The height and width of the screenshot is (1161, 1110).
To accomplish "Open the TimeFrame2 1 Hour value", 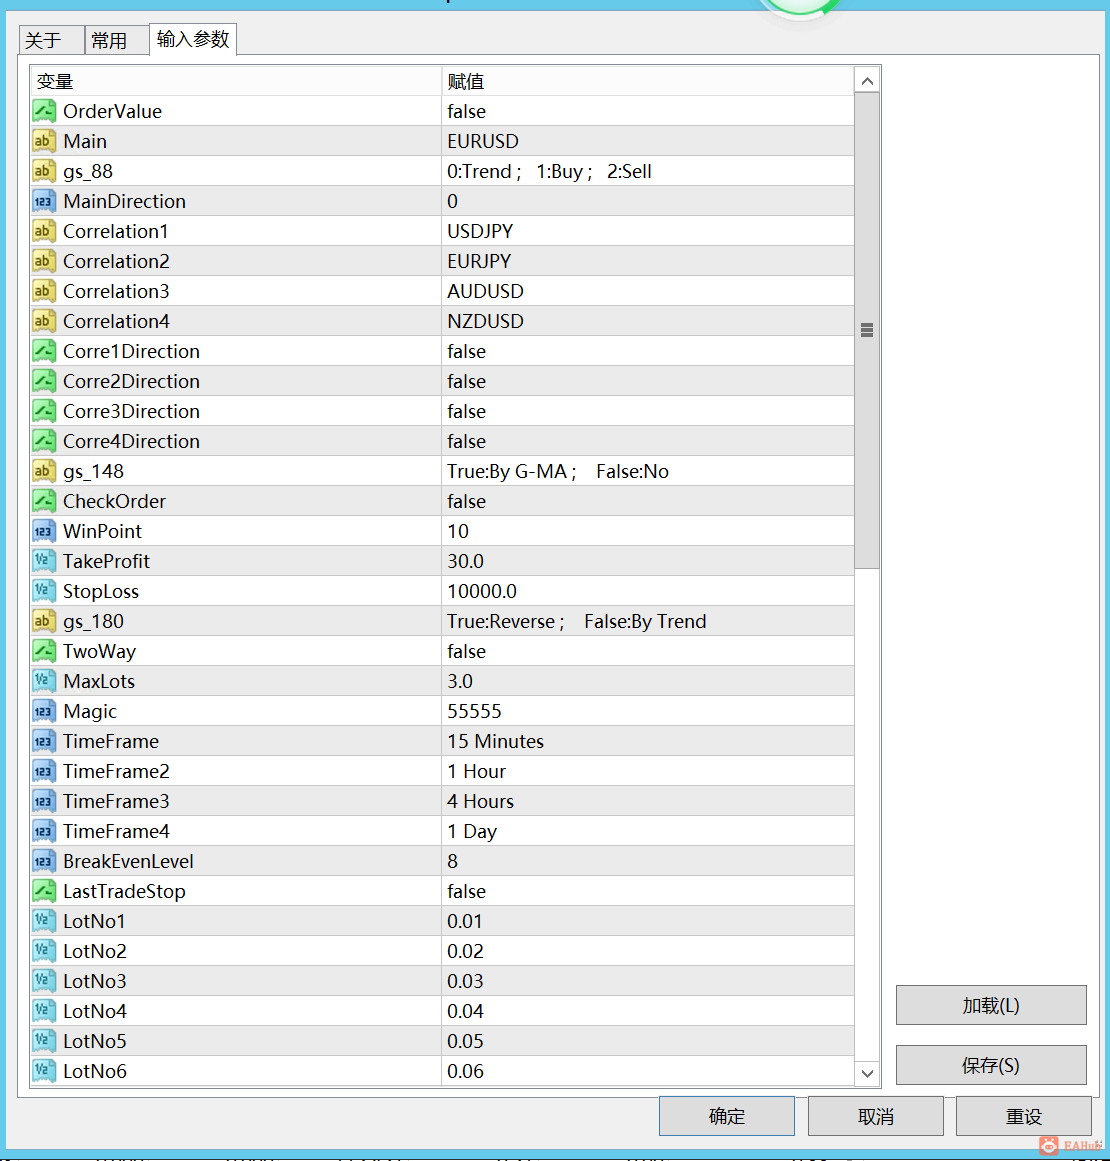I will [x=647, y=771].
